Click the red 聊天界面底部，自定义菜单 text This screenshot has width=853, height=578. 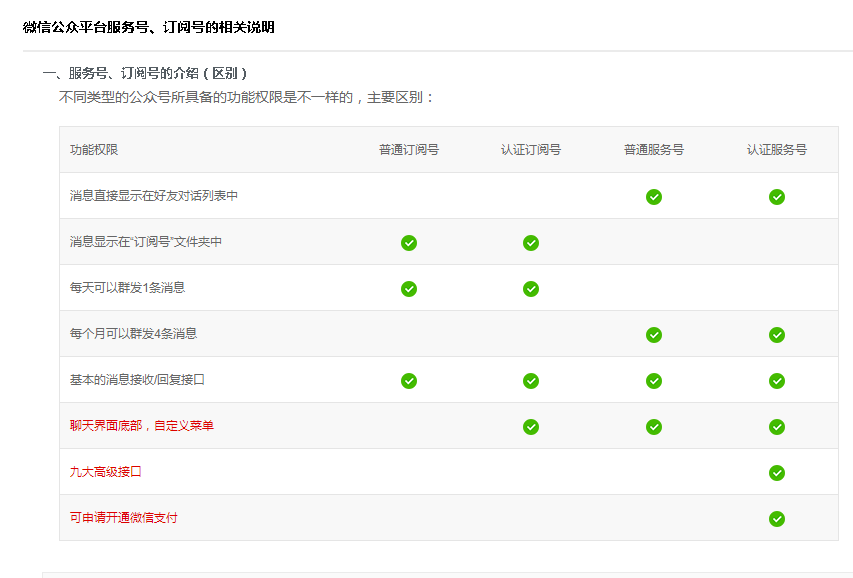142,426
